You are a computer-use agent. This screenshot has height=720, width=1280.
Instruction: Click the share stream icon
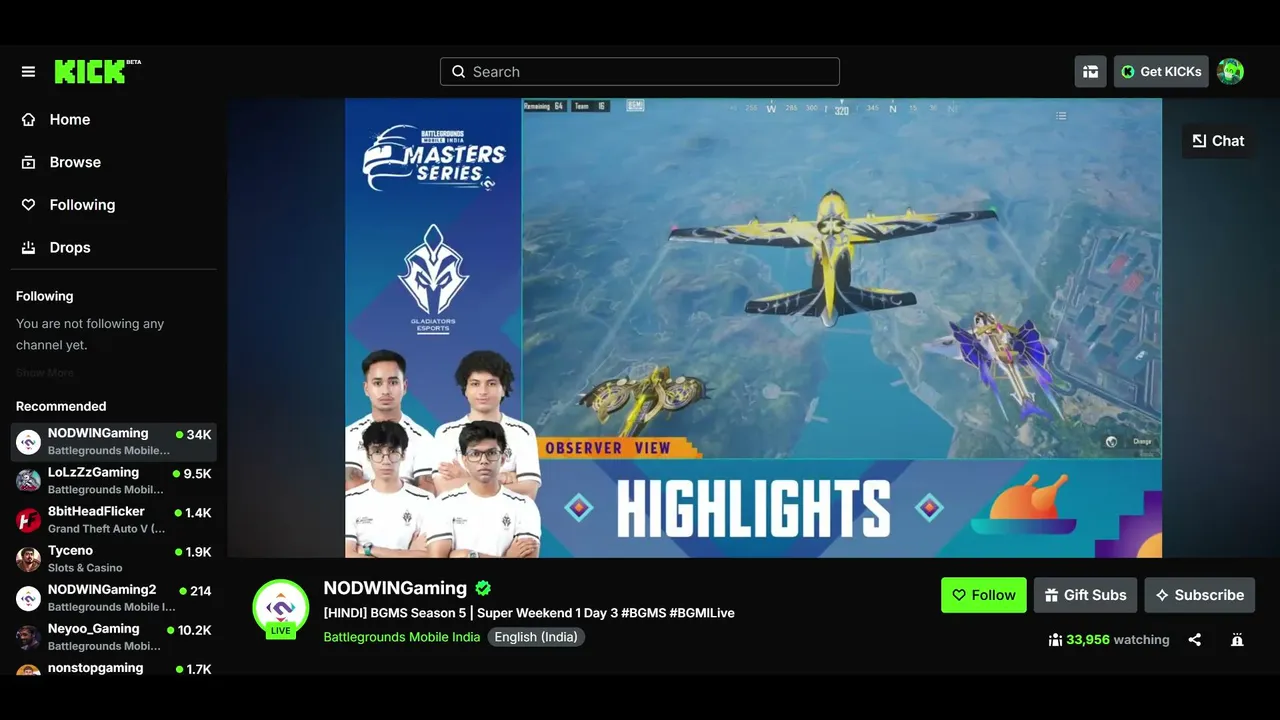[x=1194, y=640]
